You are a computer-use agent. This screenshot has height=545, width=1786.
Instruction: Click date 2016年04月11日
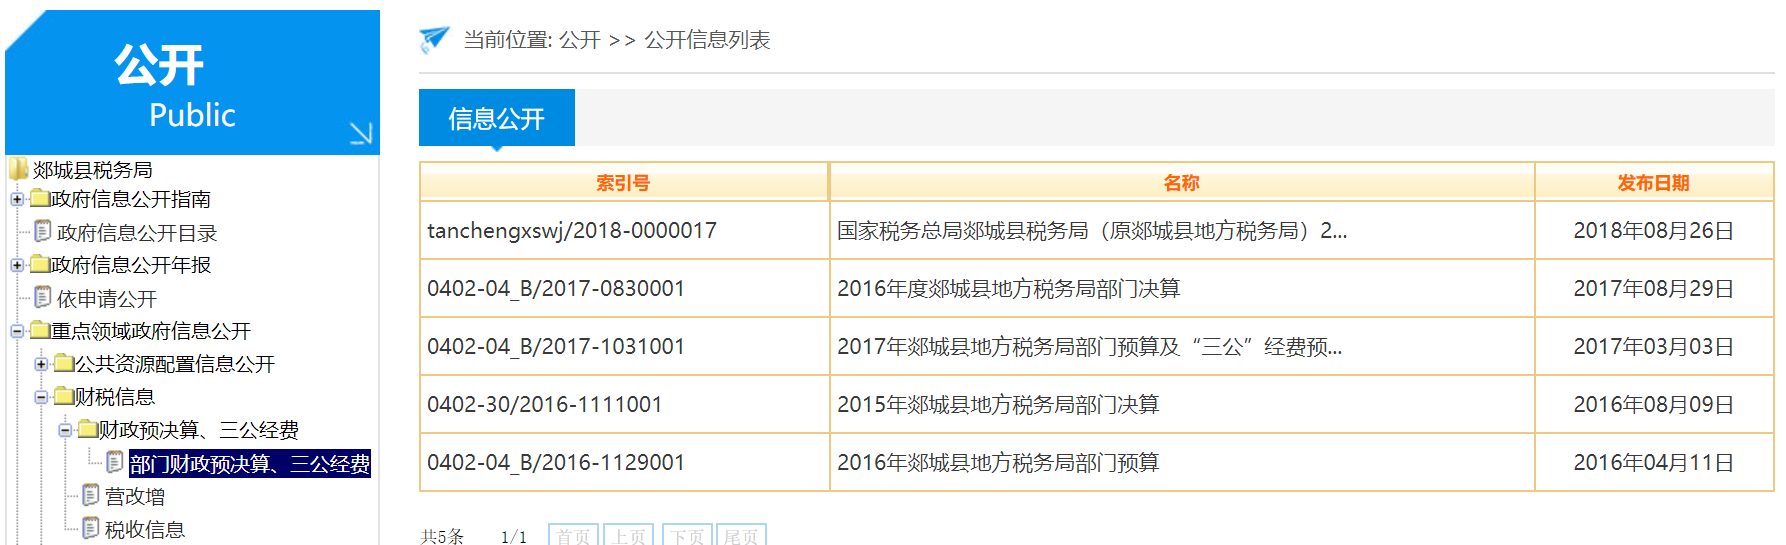tap(1653, 462)
